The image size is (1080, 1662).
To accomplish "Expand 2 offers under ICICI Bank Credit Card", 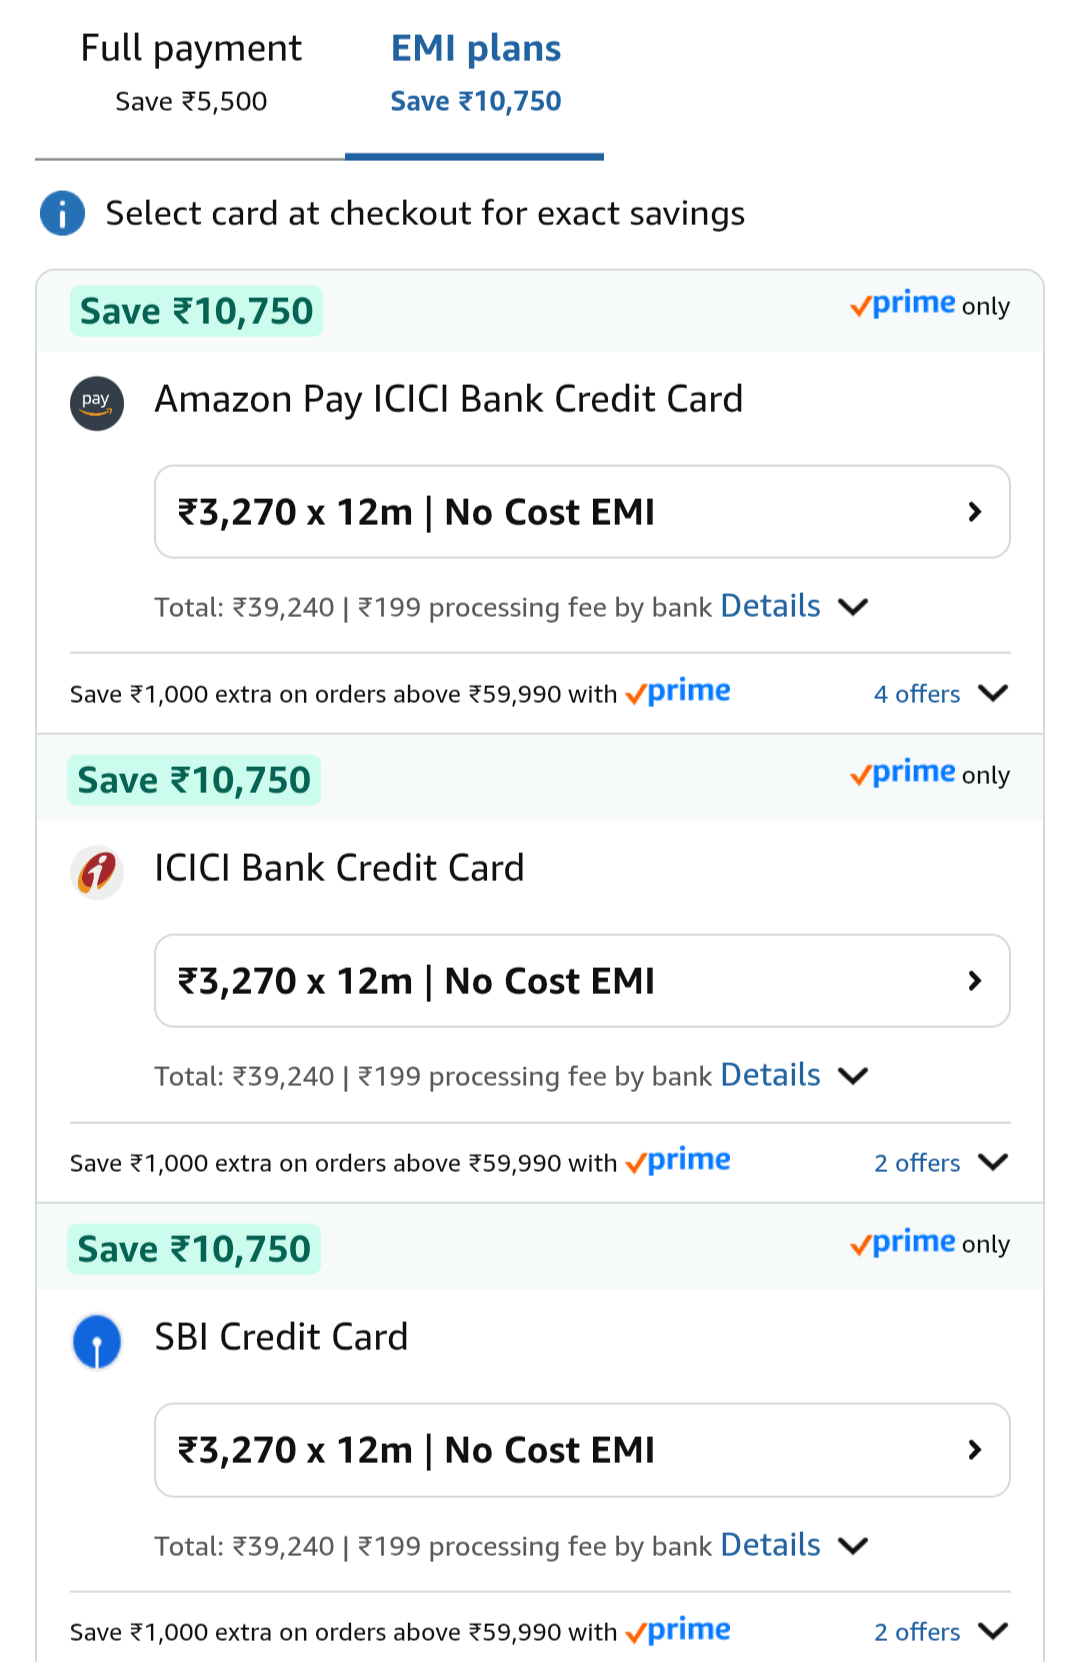I will point(940,1162).
